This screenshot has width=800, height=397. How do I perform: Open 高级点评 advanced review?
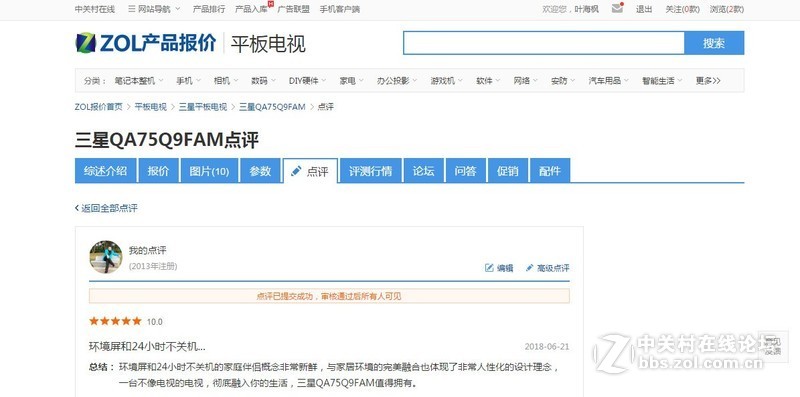pyautogui.click(x=547, y=268)
